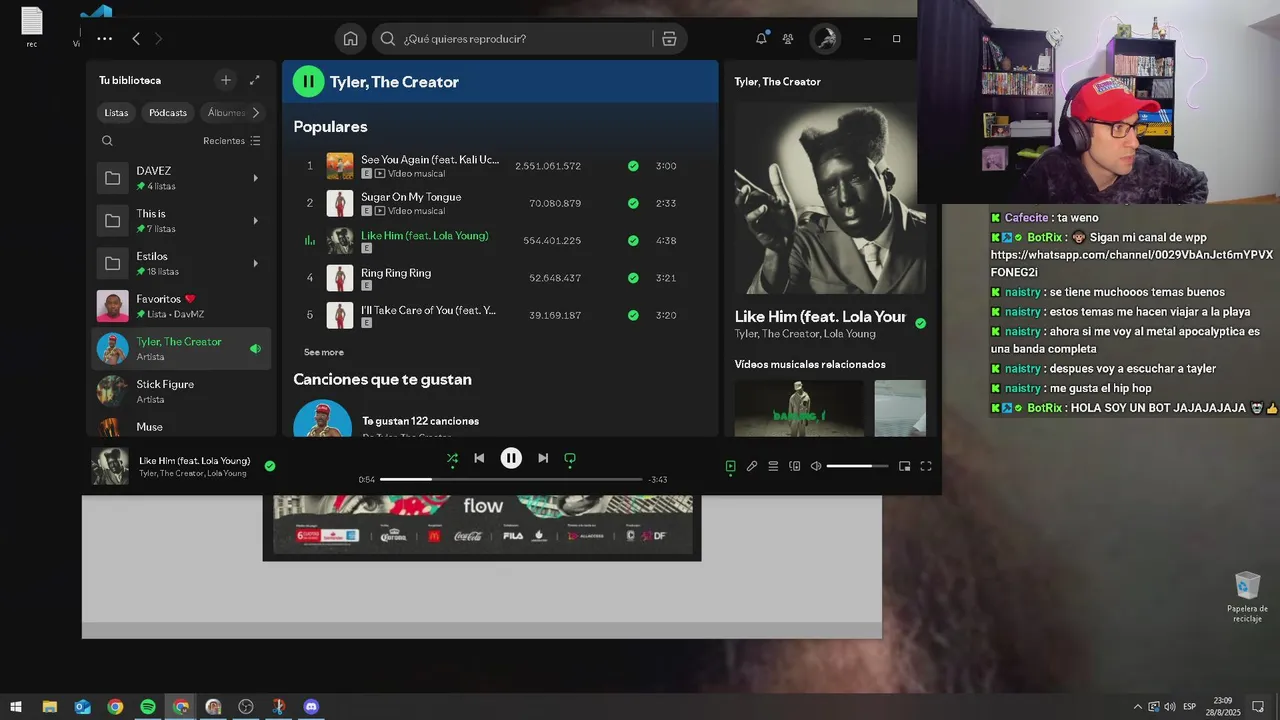Open the Favoritos playlist

pos(181,306)
